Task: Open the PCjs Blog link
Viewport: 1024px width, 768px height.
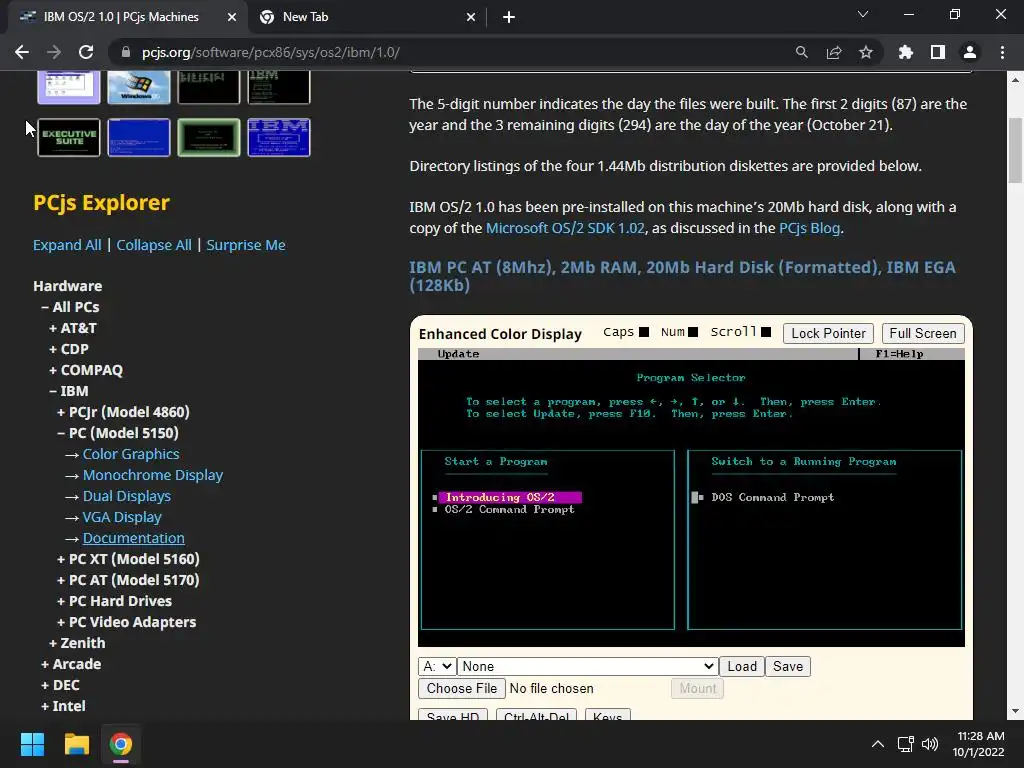Action: pos(809,228)
